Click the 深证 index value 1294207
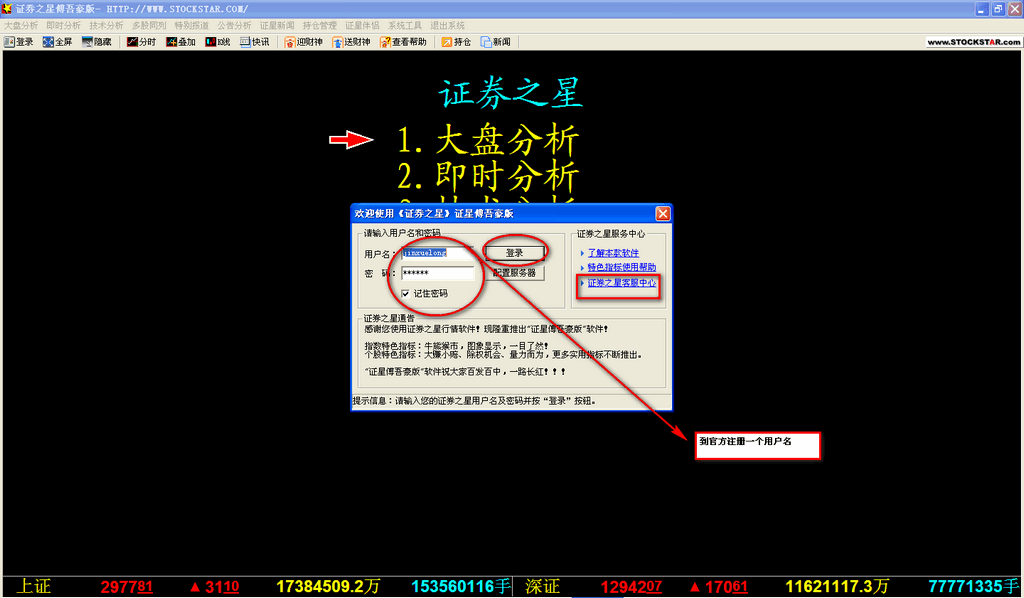 click(x=632, y=587)
